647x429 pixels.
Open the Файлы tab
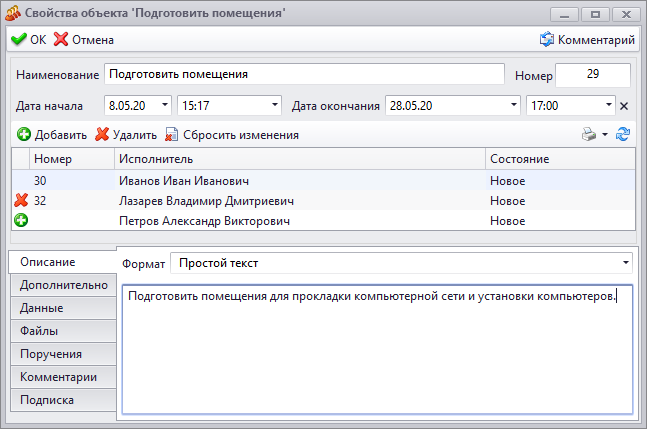pos(64,331)
